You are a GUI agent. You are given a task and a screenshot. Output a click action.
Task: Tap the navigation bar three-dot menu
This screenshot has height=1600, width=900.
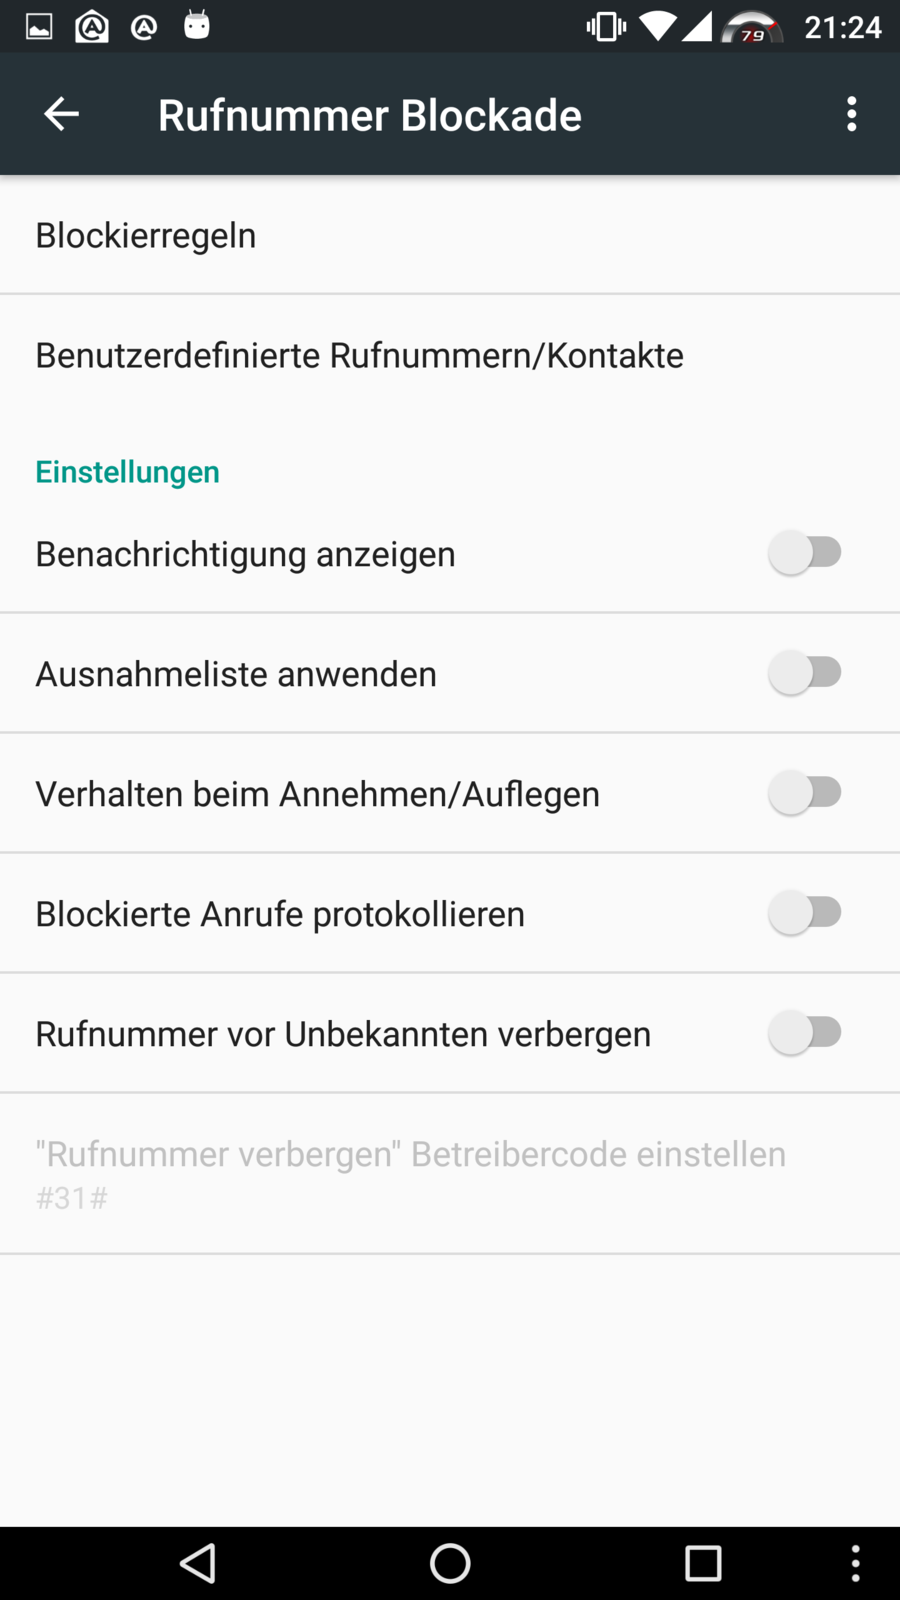coord(855,1563)
